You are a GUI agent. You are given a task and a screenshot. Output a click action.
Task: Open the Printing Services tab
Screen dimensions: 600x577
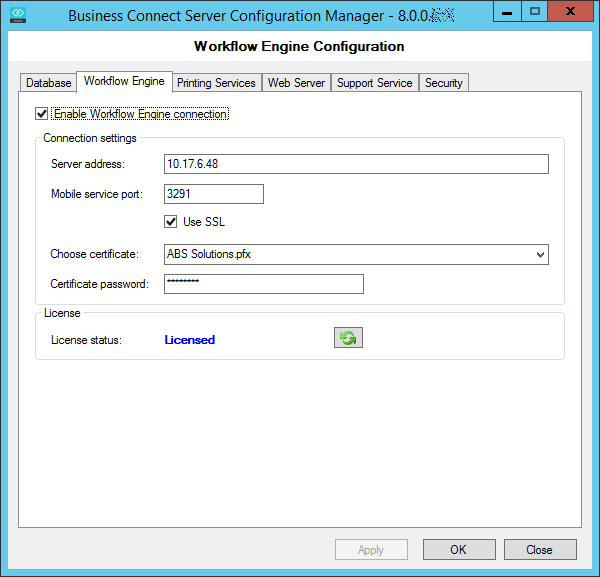(216, 83)
